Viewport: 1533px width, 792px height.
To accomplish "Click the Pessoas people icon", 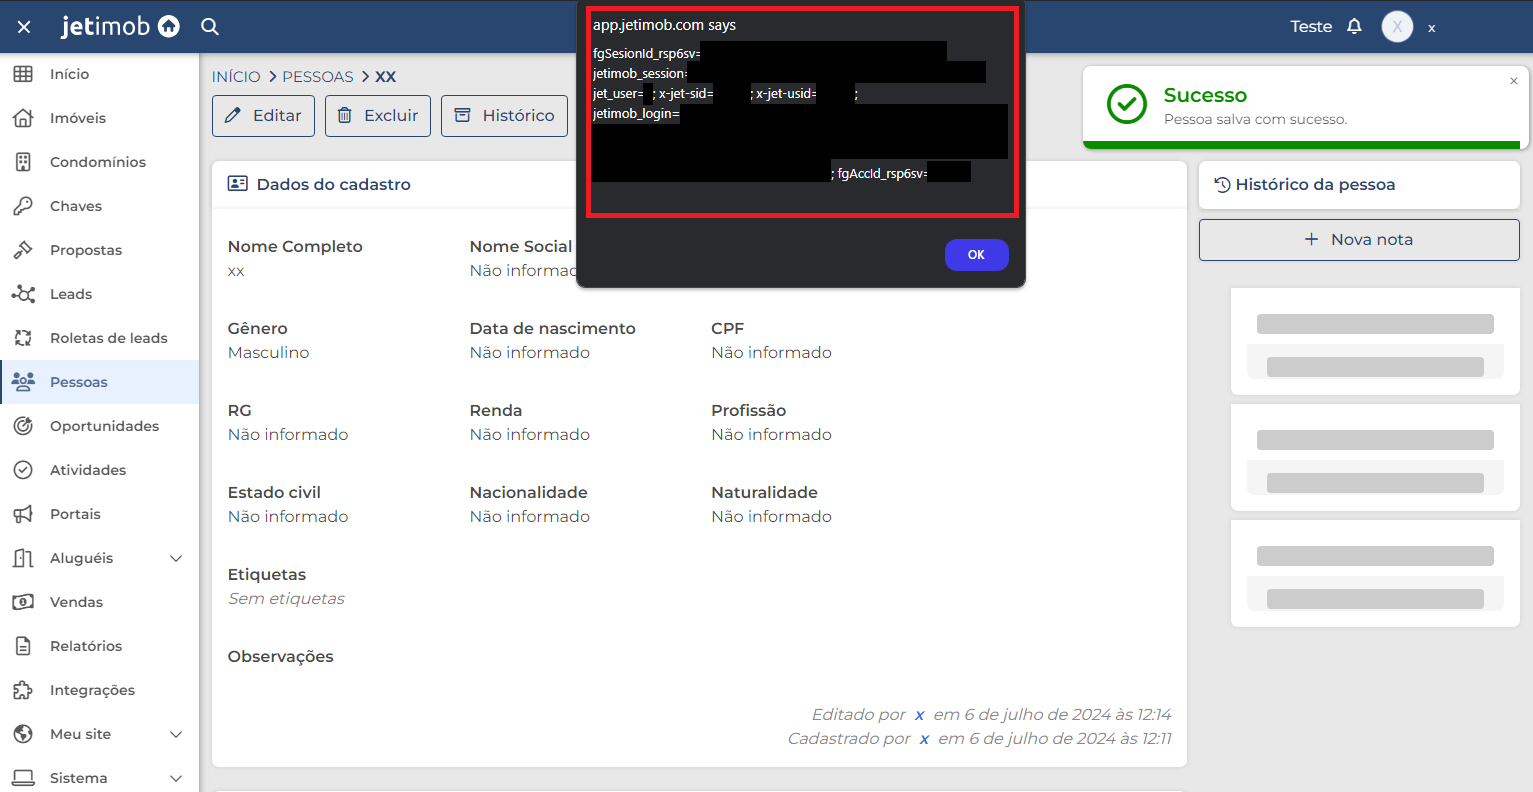I will pos(23,382).
